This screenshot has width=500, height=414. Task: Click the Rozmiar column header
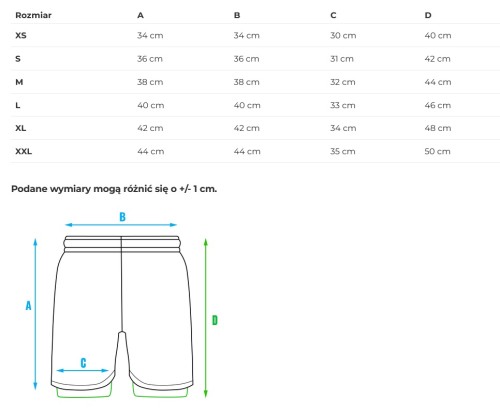[x=33, y=15]
